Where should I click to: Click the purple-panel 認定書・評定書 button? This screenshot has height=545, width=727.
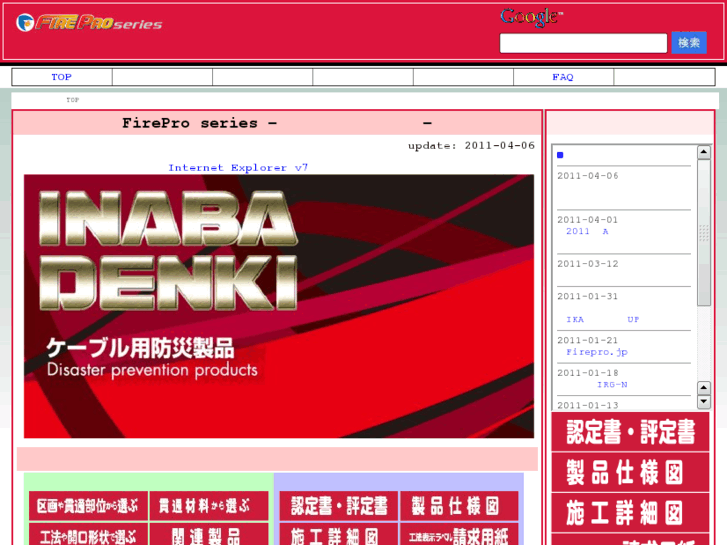[338, 506]
